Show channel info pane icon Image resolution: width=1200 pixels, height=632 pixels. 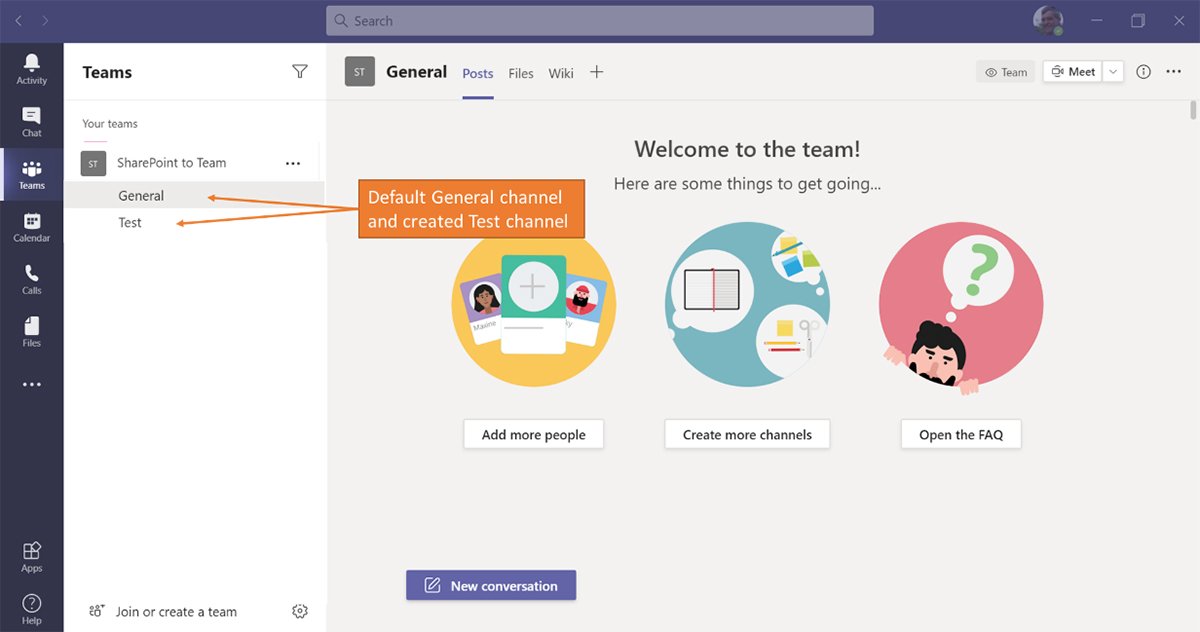[1144, 72]
